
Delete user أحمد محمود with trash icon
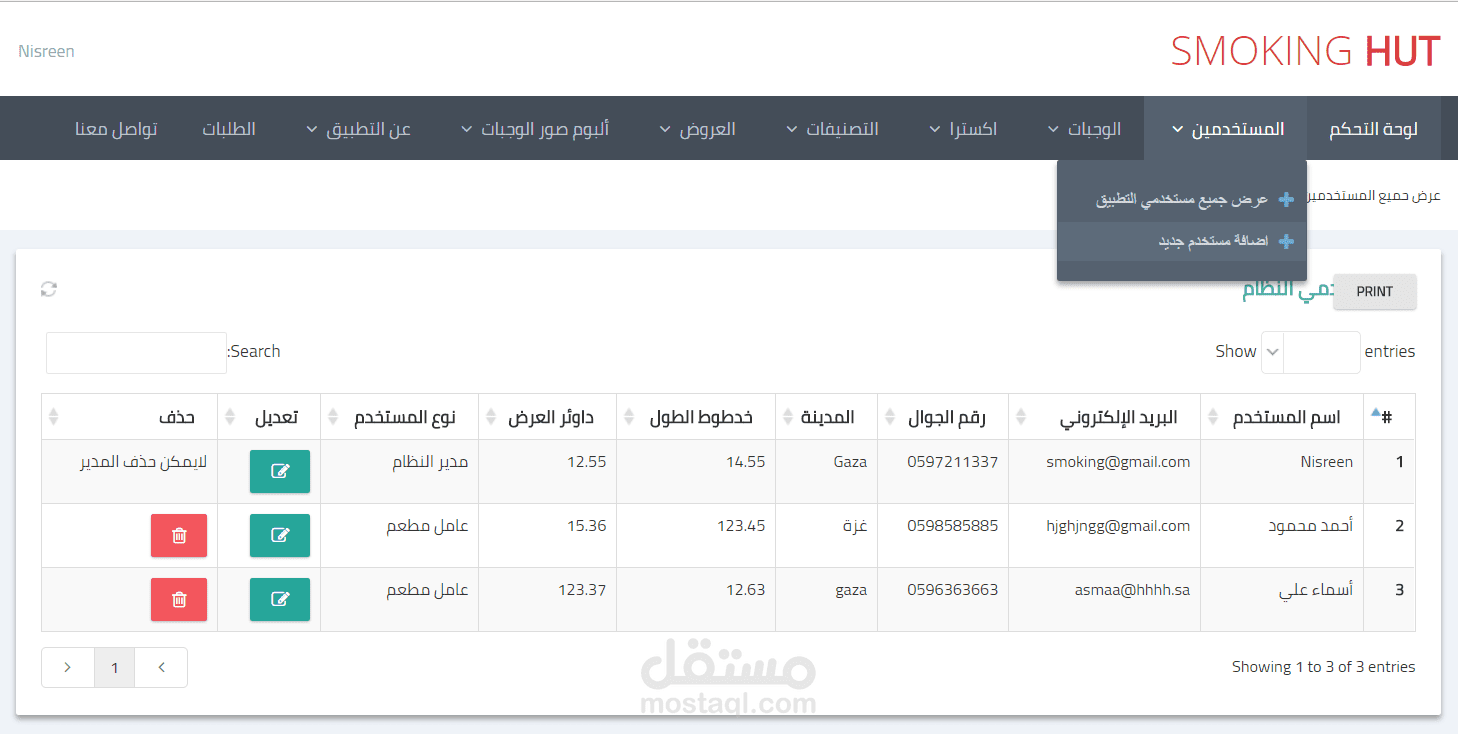179,536
